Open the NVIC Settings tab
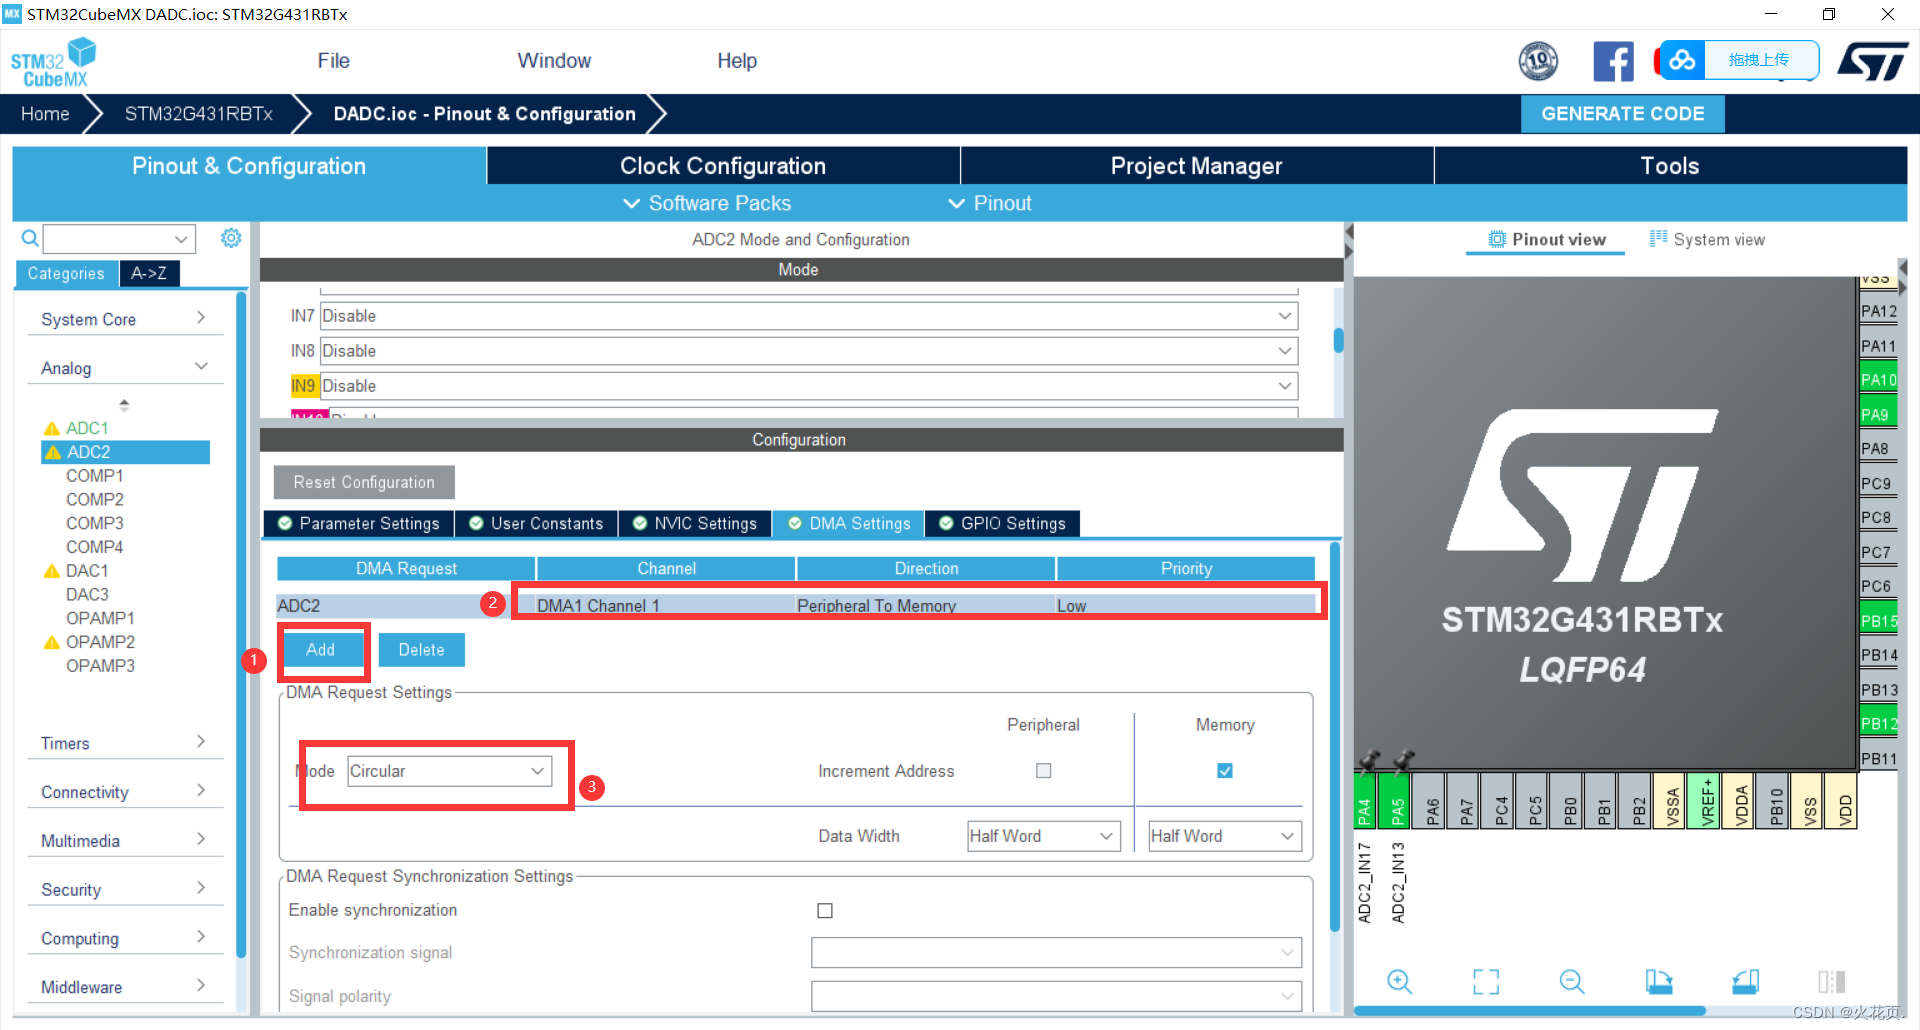The image size is (1920, 1030). [695, 524]
